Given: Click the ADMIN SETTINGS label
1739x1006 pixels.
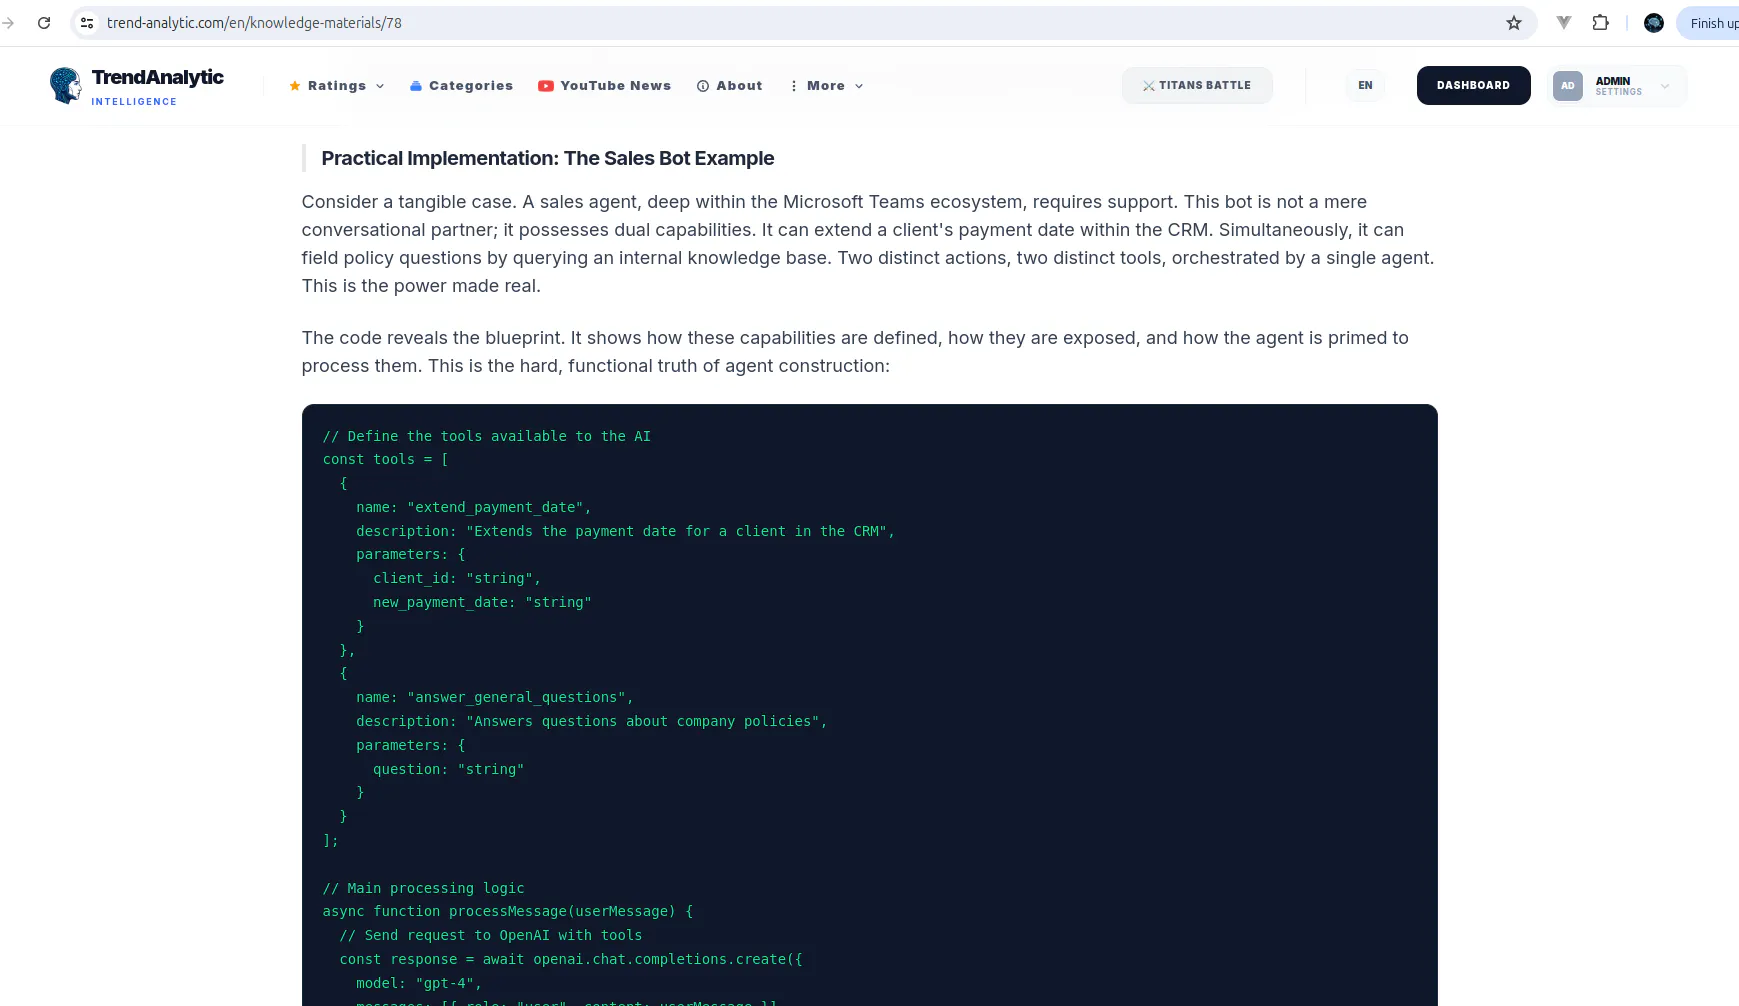Looking at the screenshot, I should click(x=1618, y=86).
